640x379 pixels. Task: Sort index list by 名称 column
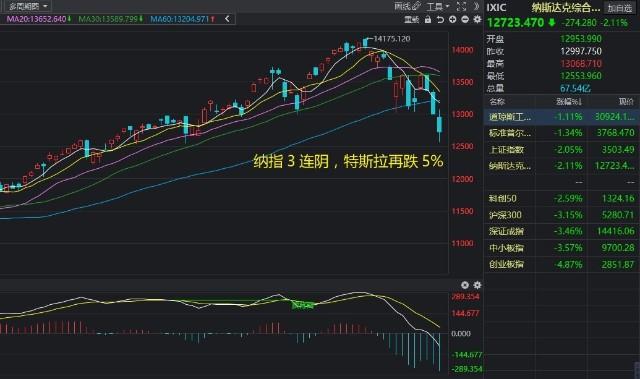(497, 102)
